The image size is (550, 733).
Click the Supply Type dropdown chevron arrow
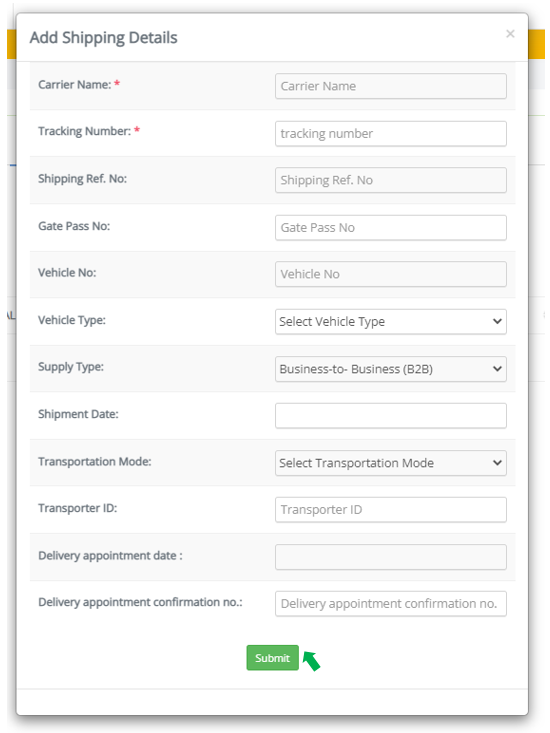point(497,369)
